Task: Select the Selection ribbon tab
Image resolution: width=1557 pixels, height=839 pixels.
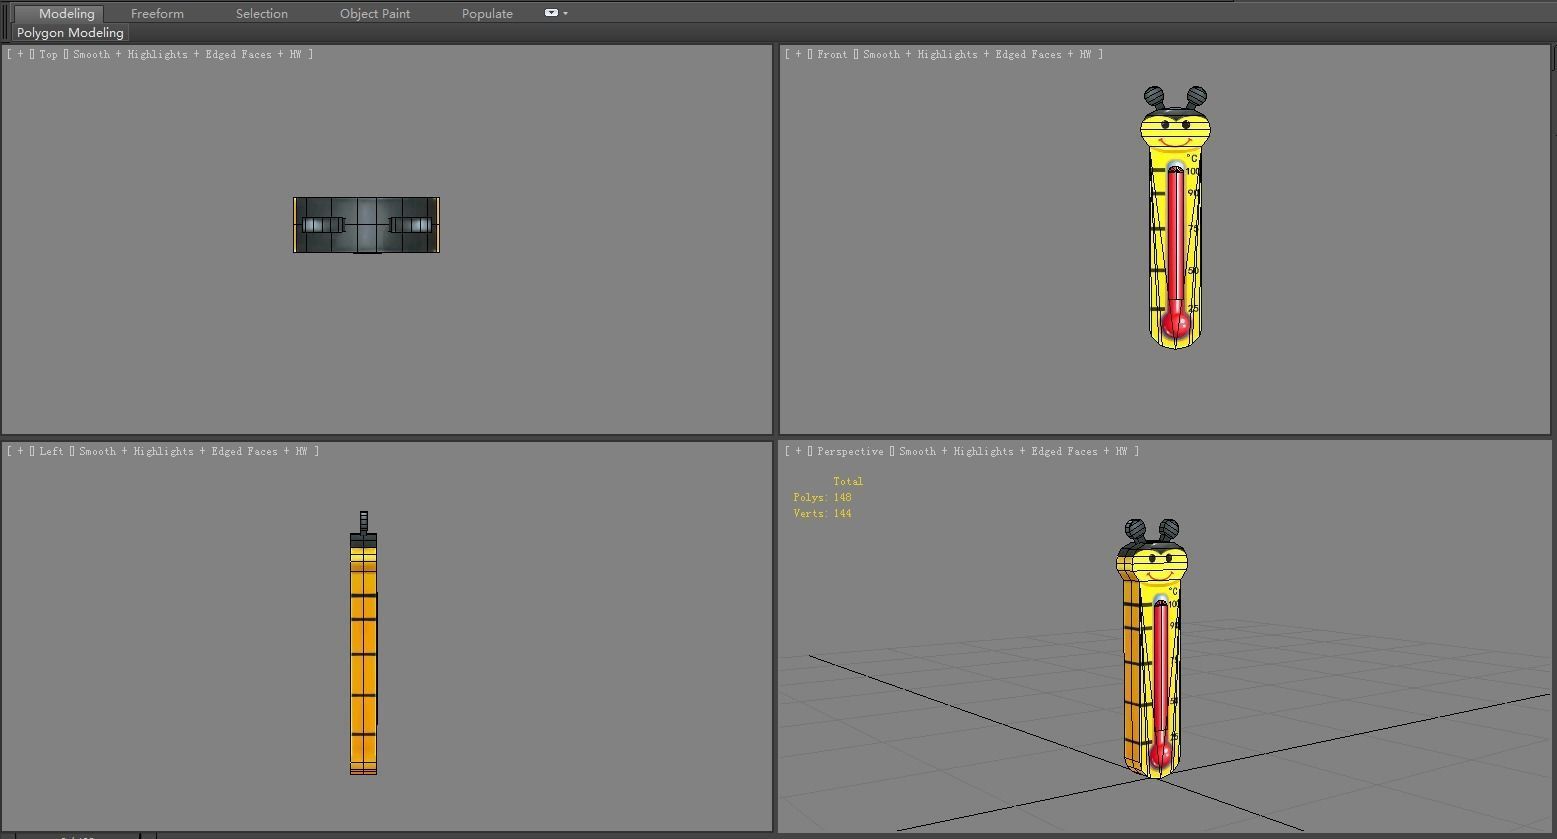Action: 262,13
